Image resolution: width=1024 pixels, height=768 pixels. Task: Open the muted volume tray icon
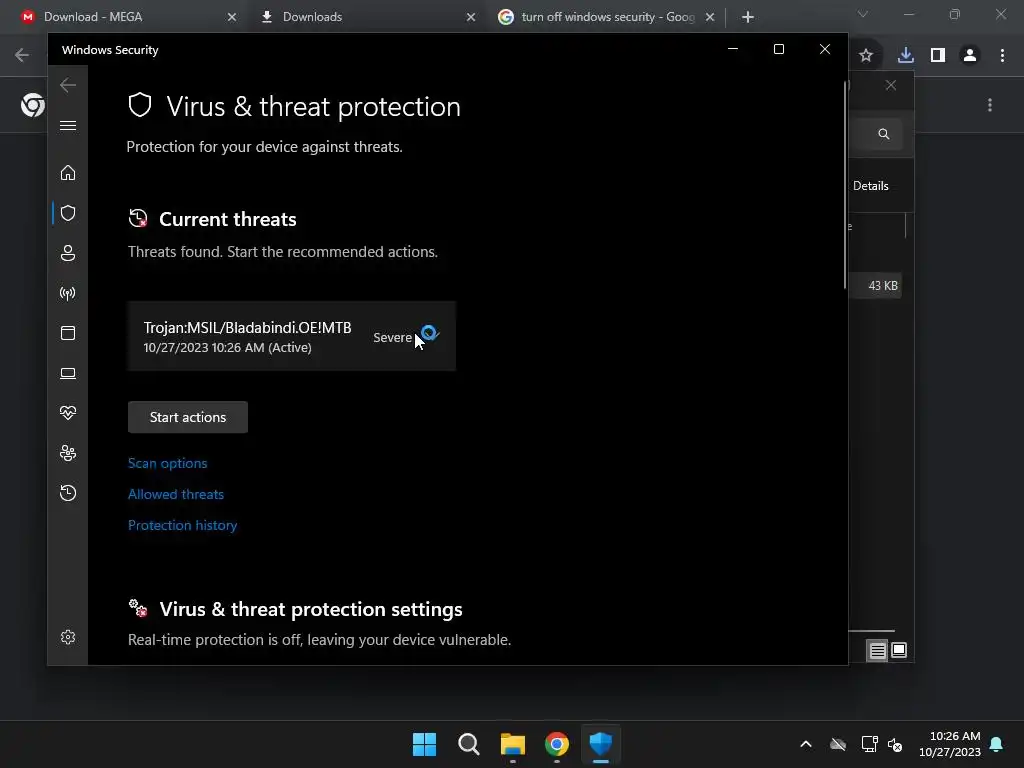coord(895,744)
